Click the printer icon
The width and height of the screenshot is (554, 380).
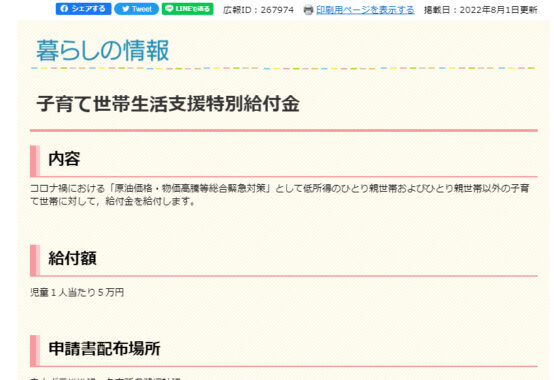[308, 10]
